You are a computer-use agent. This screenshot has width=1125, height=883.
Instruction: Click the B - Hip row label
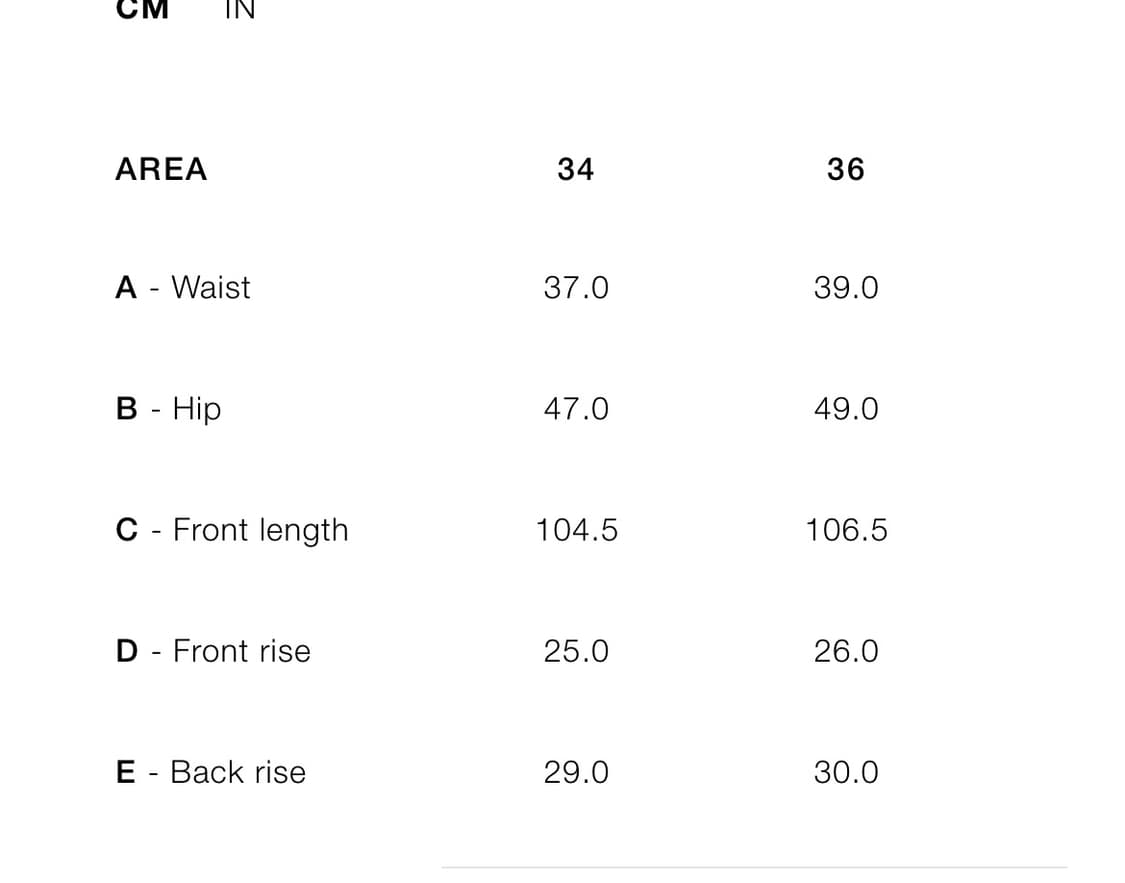[169, 409]
